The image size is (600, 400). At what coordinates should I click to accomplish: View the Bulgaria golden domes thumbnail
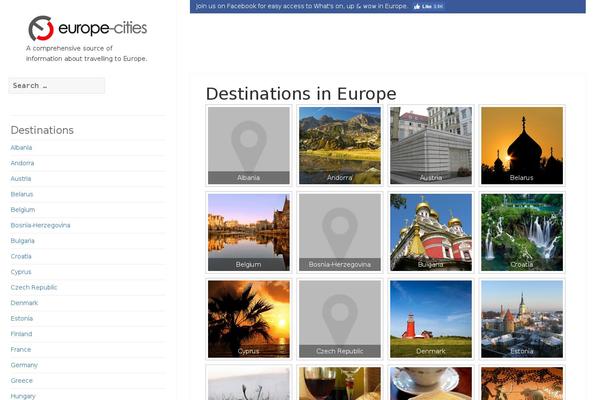tap(430, 232)
